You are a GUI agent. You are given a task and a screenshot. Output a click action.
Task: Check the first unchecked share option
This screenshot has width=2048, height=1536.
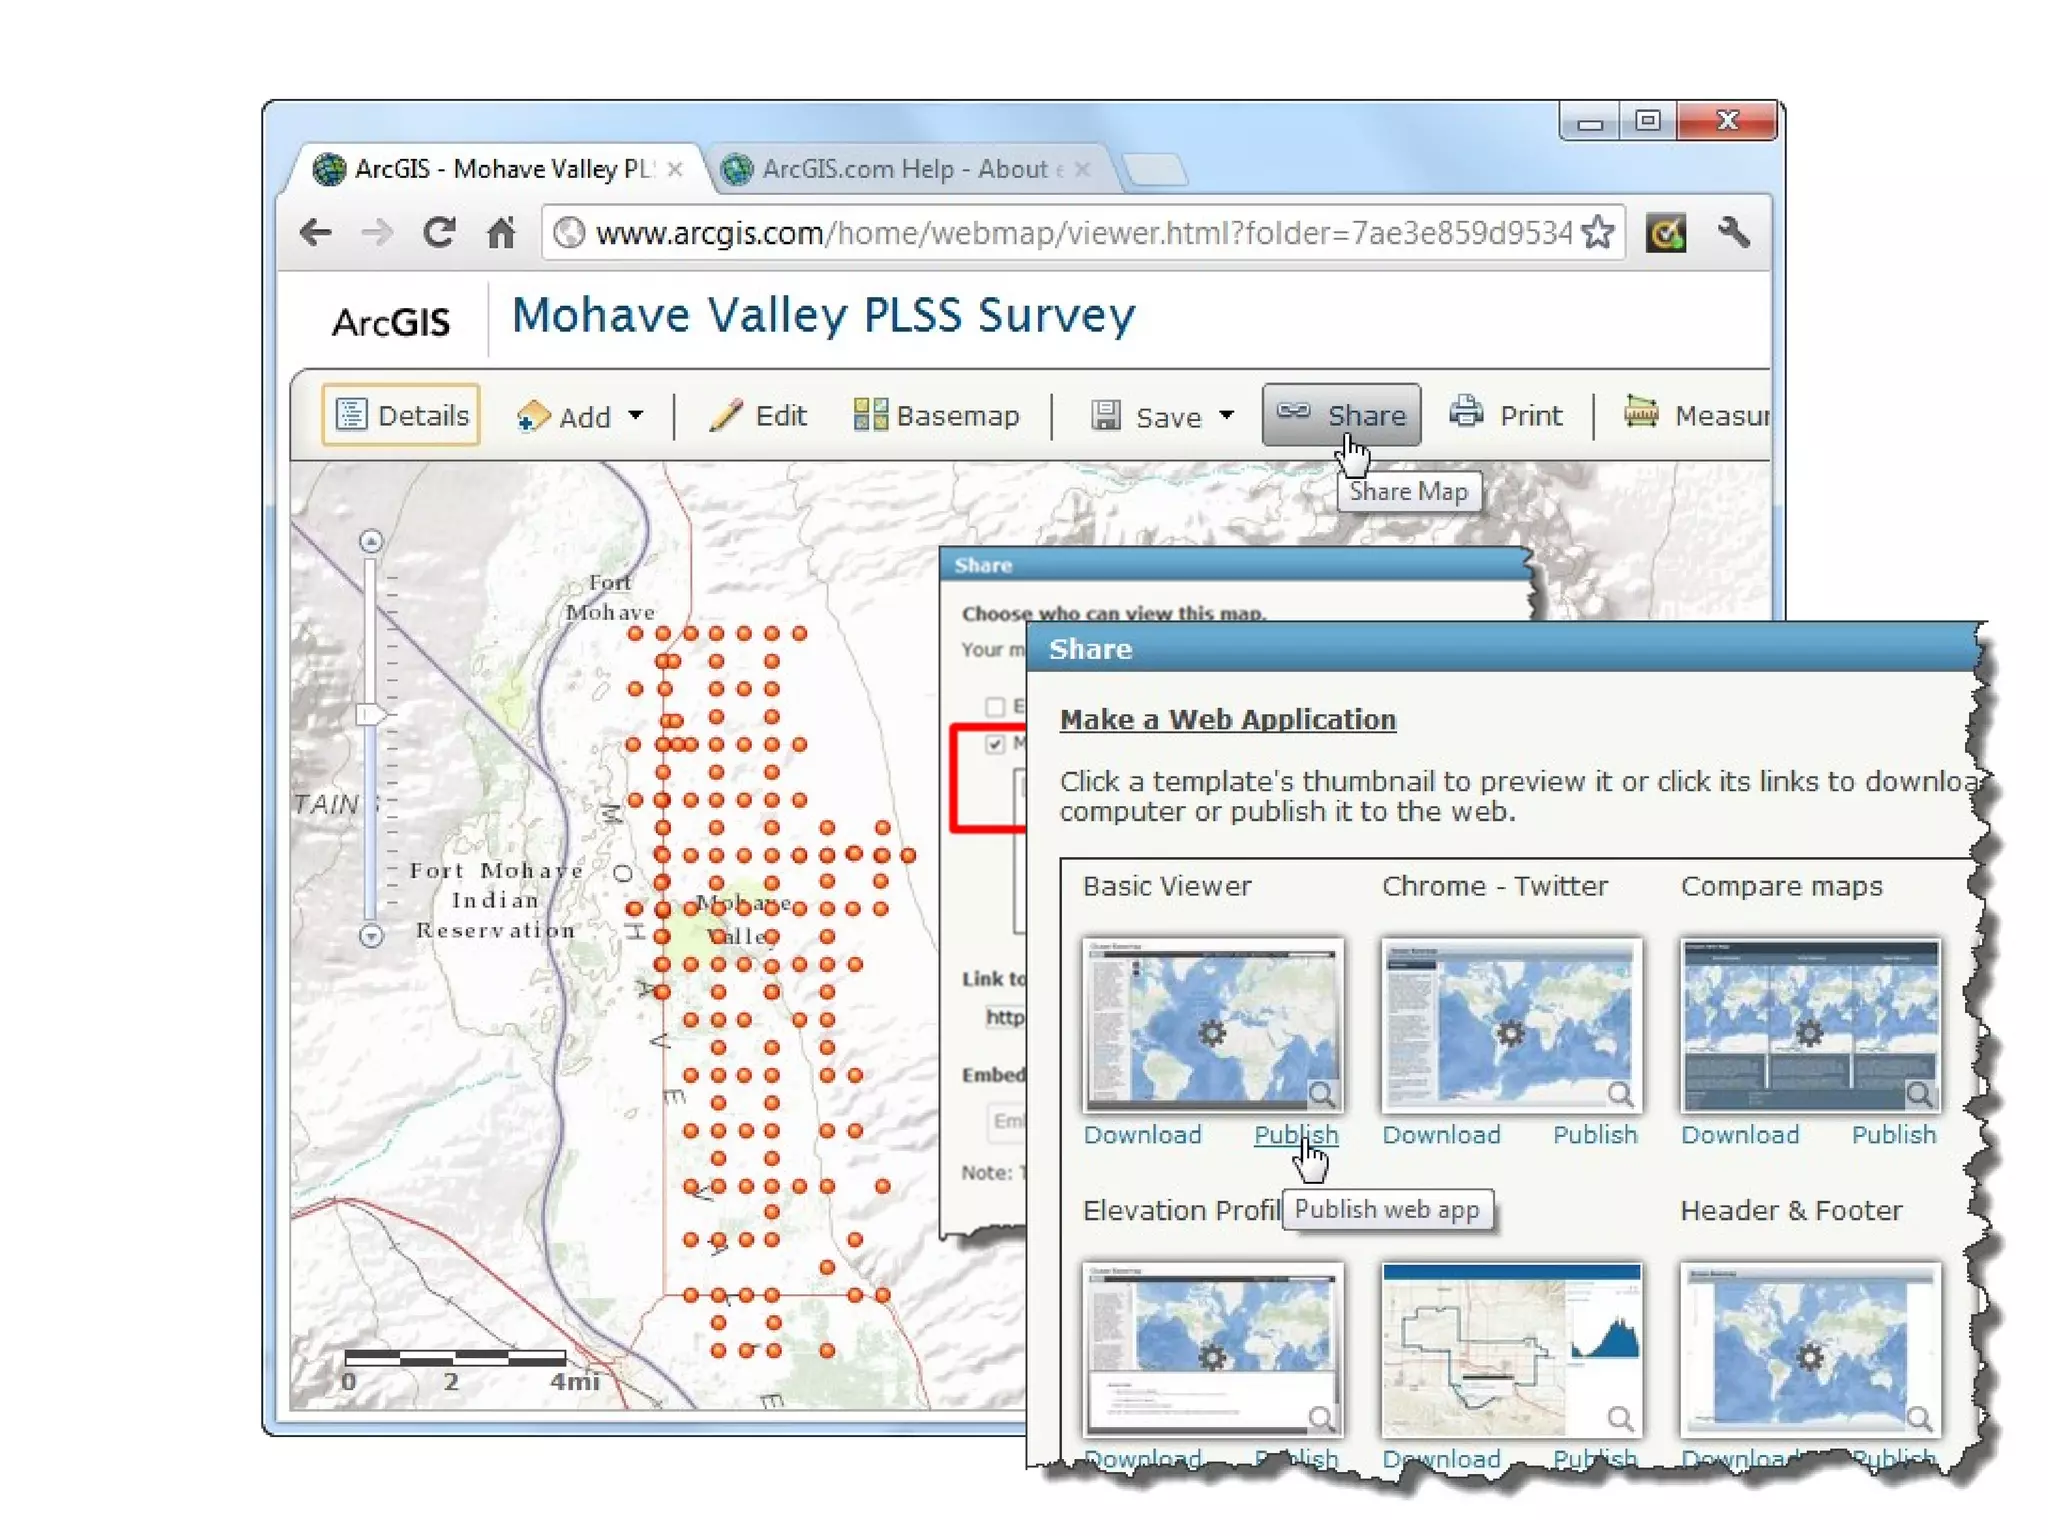(994, 706)
